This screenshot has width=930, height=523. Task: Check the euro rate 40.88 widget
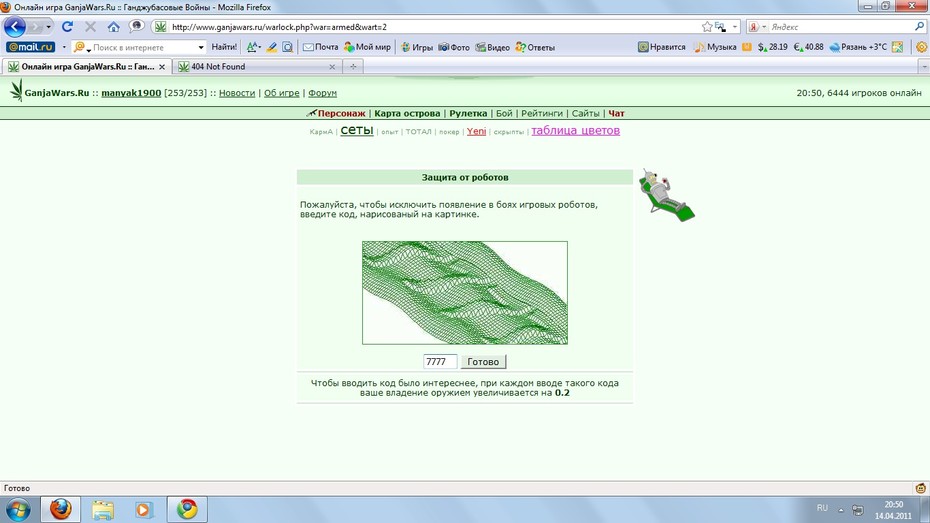pyautogui.click(x=808, y=47)
